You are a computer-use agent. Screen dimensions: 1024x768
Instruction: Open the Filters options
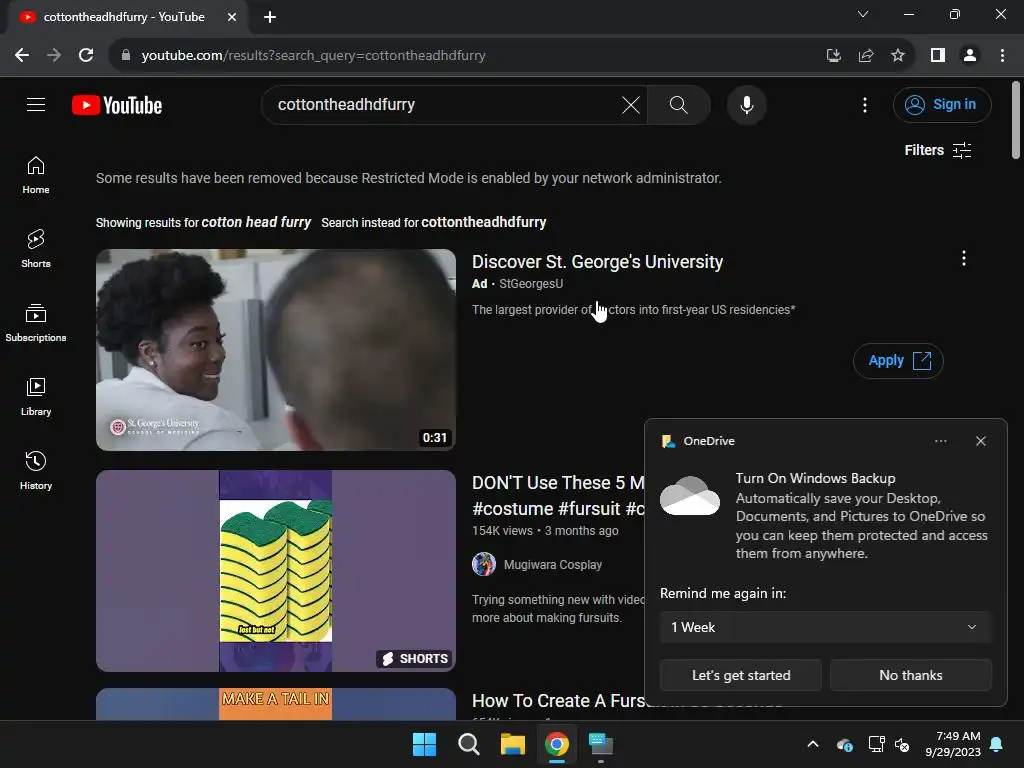click(938, 150)
